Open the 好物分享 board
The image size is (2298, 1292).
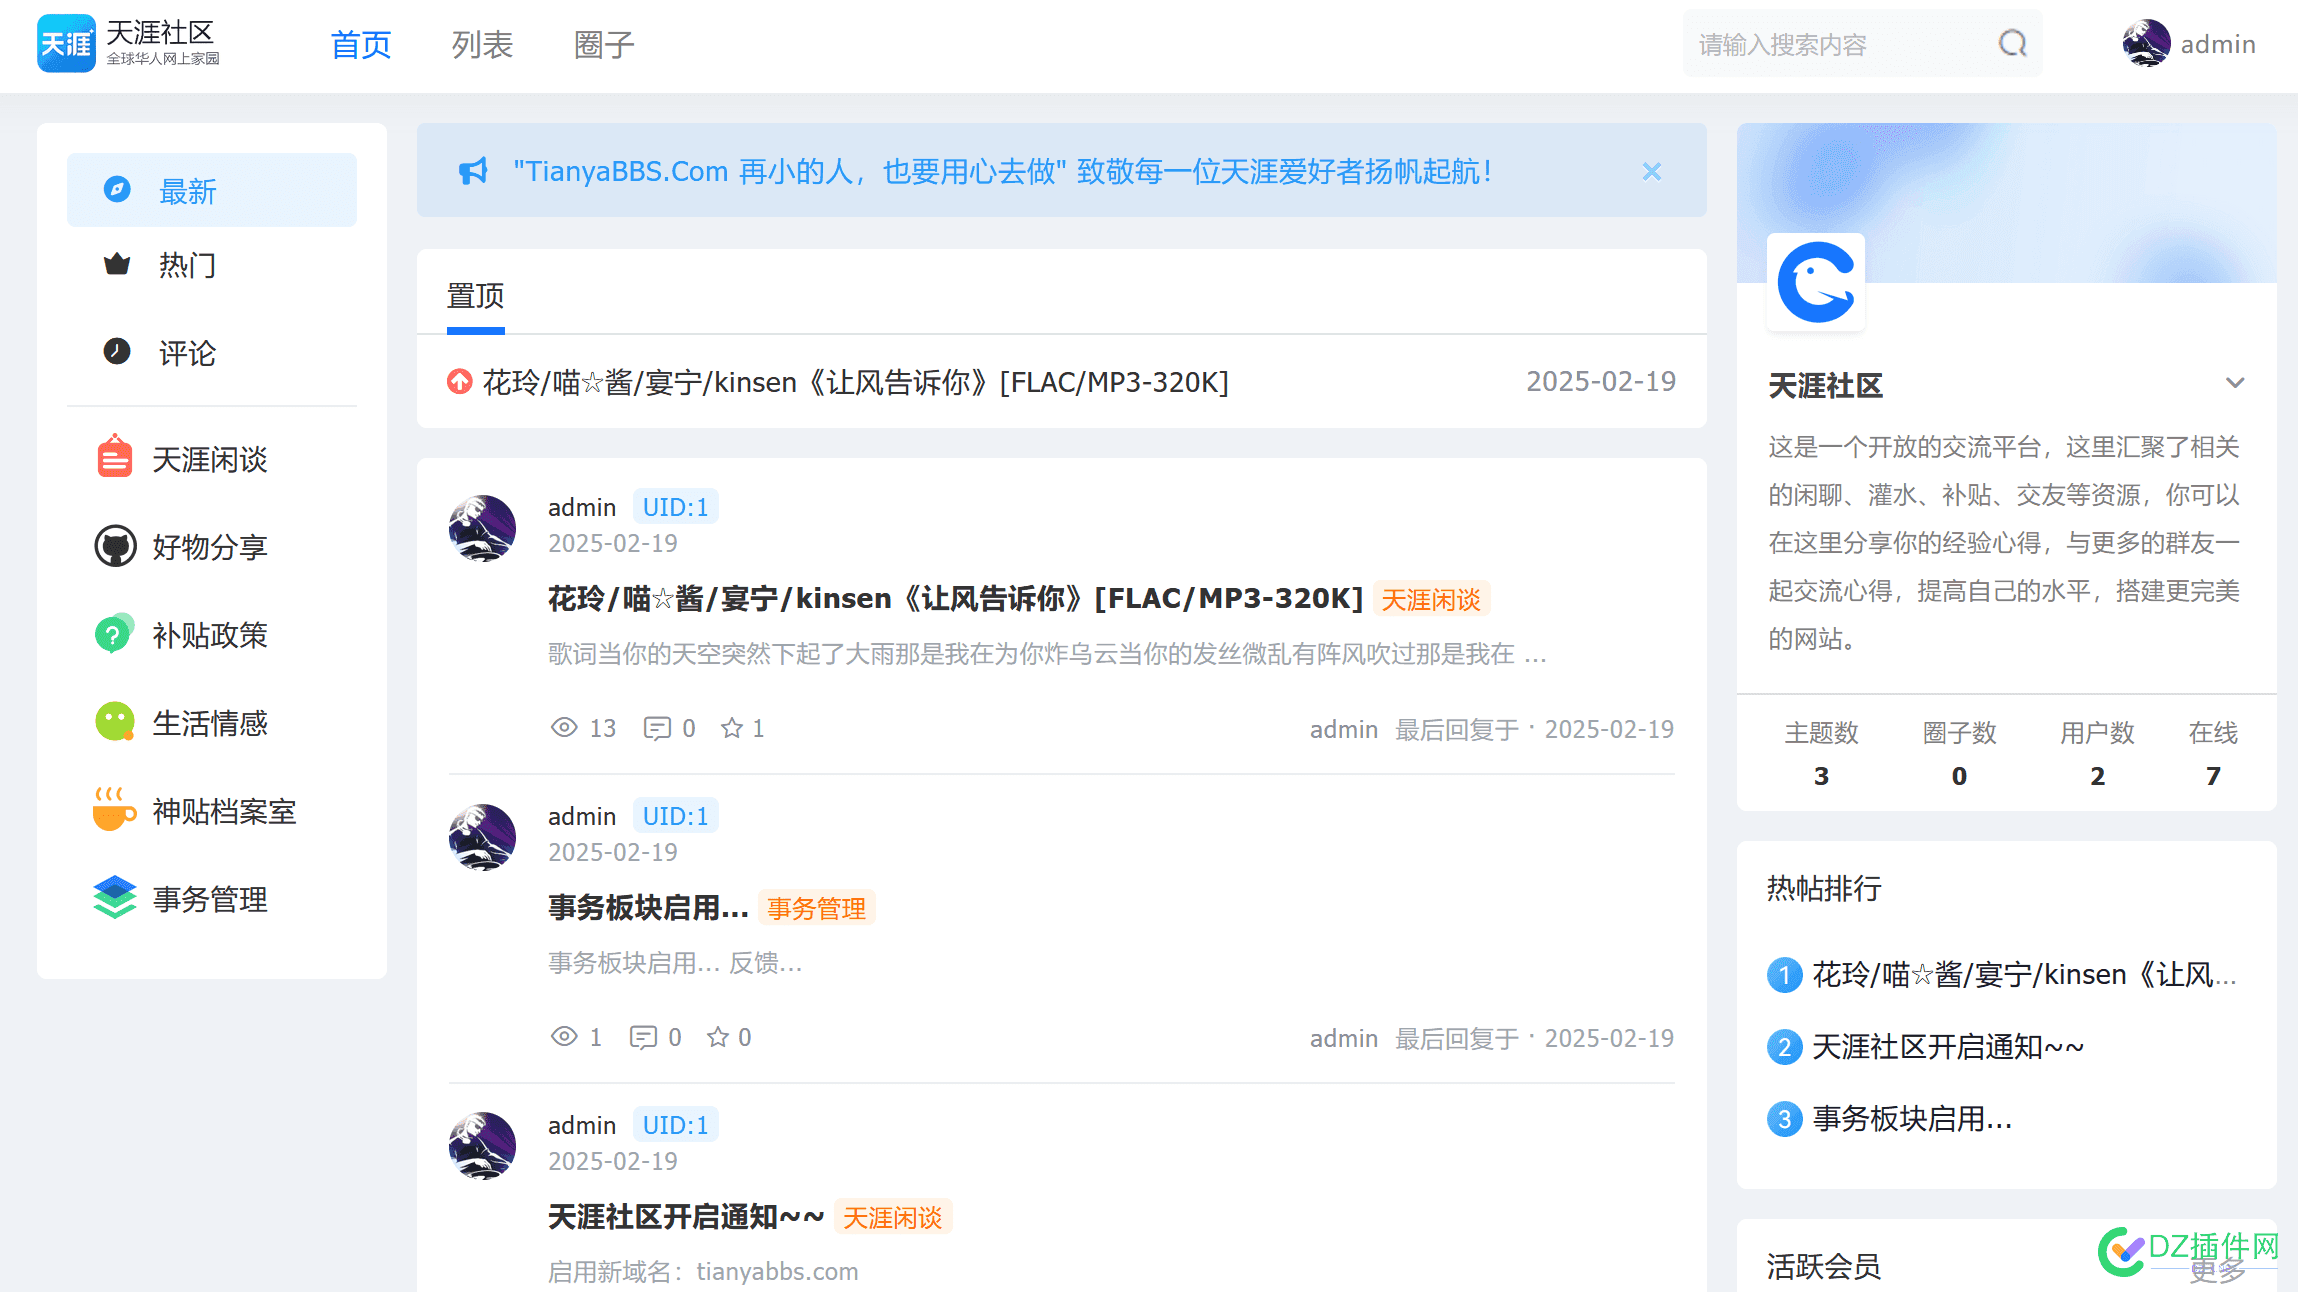pyautogui.click(x=210, y=547)
